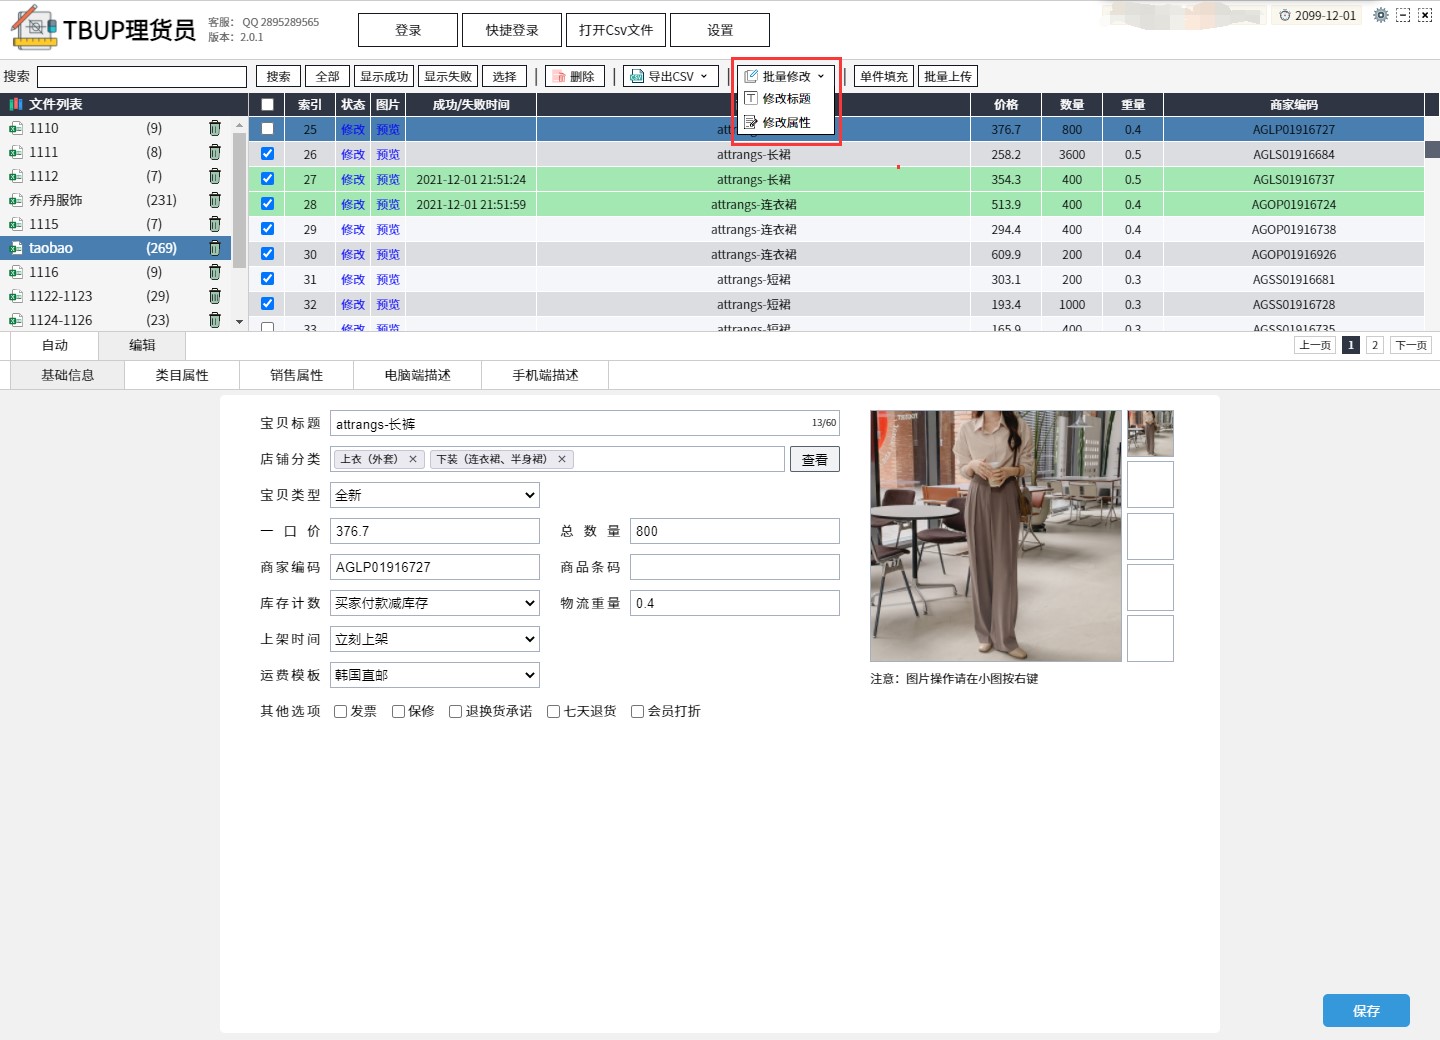Click the 删除 delete toolbar button
The height and width of the screenshot is (1040, 1440).
click(574, 76)
